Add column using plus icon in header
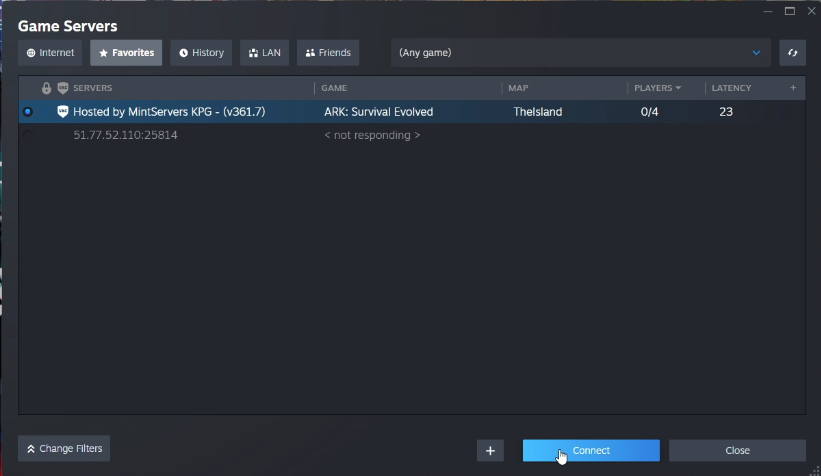The image size is (821, 476). click(793, 88)
